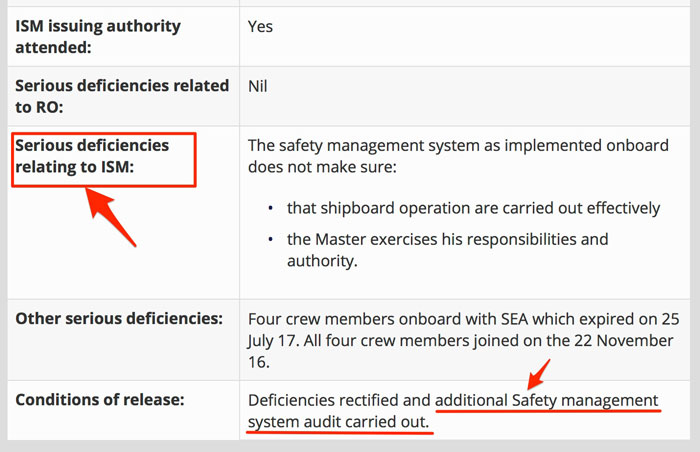This screenshot has height=452, width=700.
Task: Click the 'Deficiencies rectified and' text
Action: pyautogui.click(x=339, y=401)
